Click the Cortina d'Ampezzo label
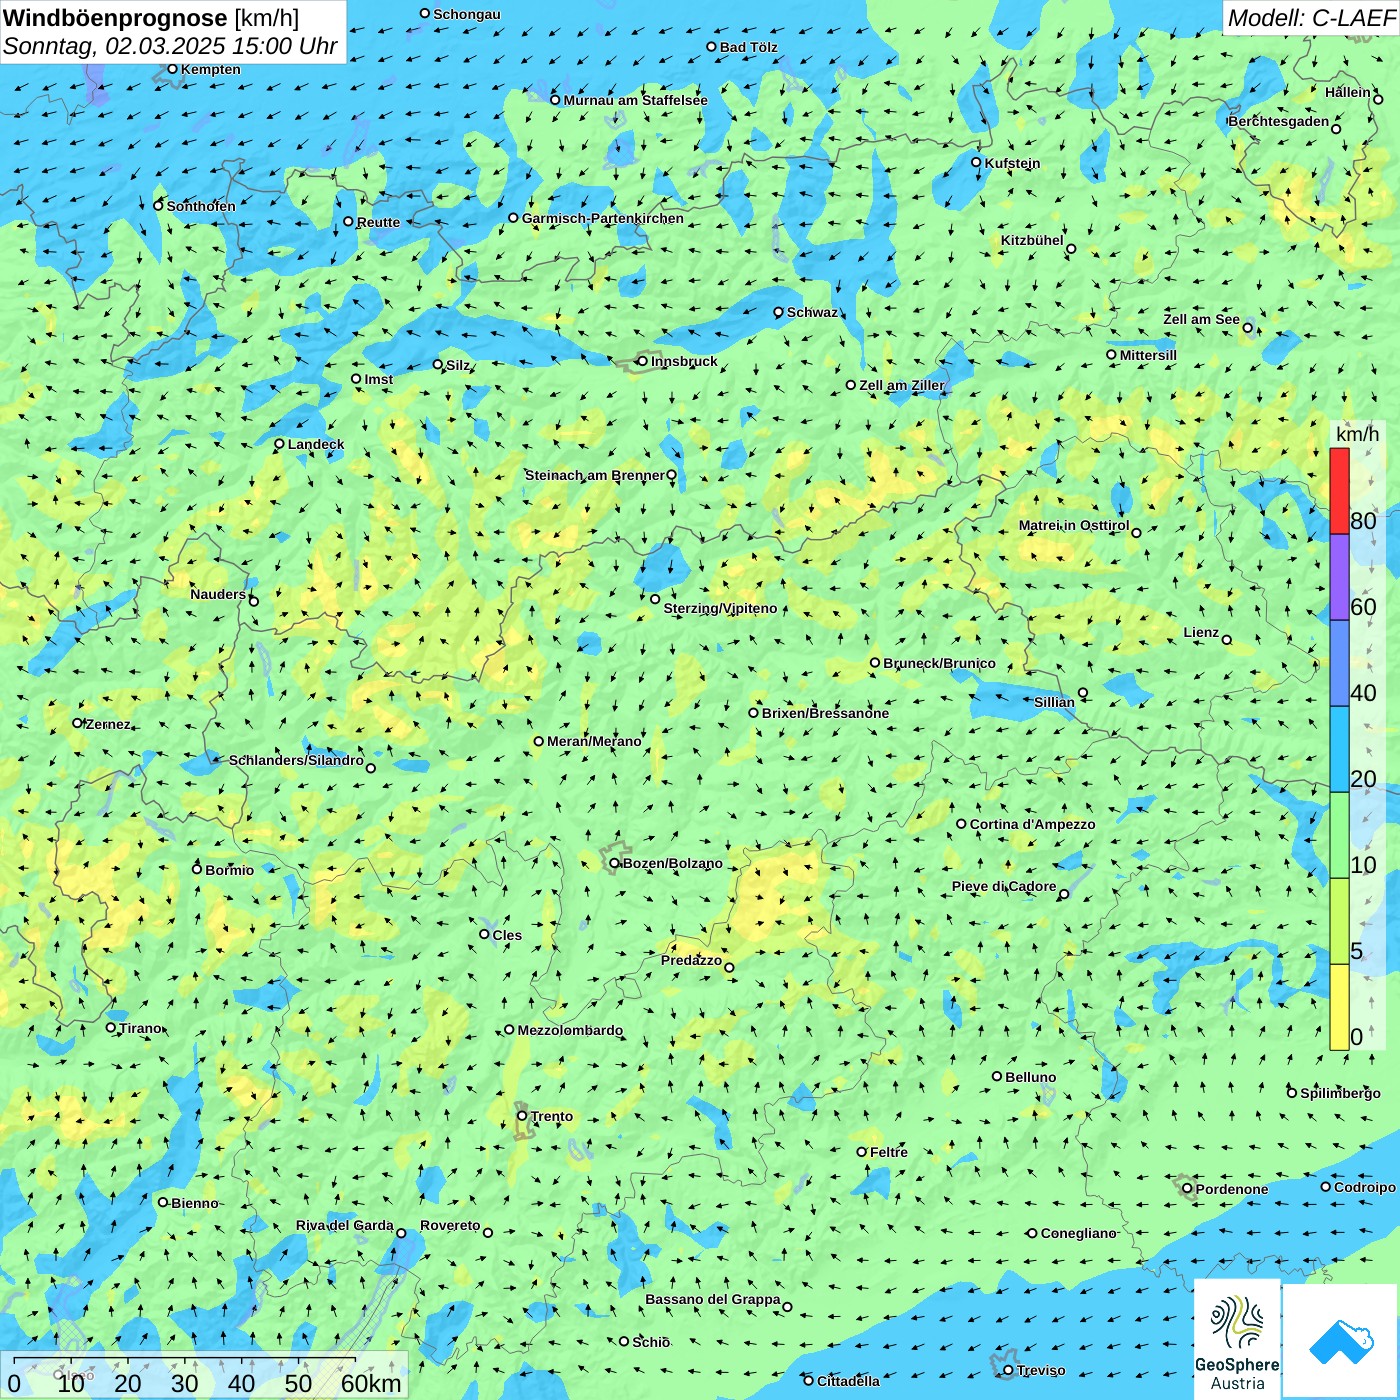The width and height of the screenshot is (1400, 1400). (x=1032, y=824)
